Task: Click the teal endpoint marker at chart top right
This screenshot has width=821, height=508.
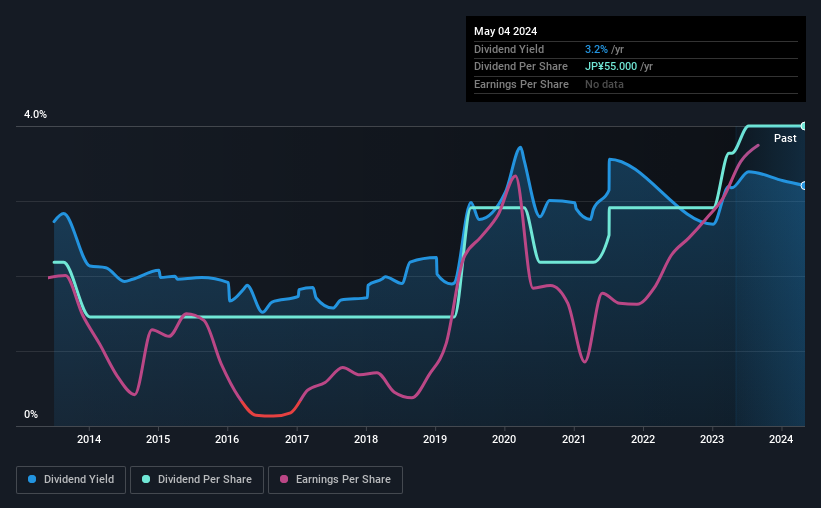Action: pos(804,126)
